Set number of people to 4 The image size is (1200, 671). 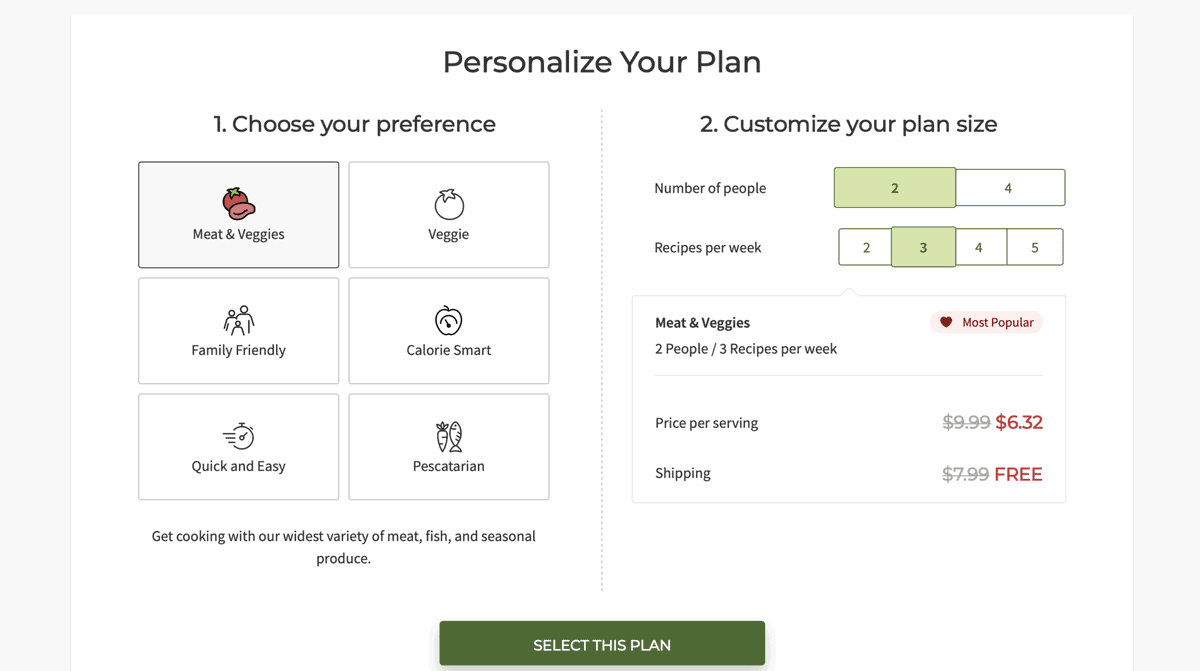click(x=1010, y=188)
